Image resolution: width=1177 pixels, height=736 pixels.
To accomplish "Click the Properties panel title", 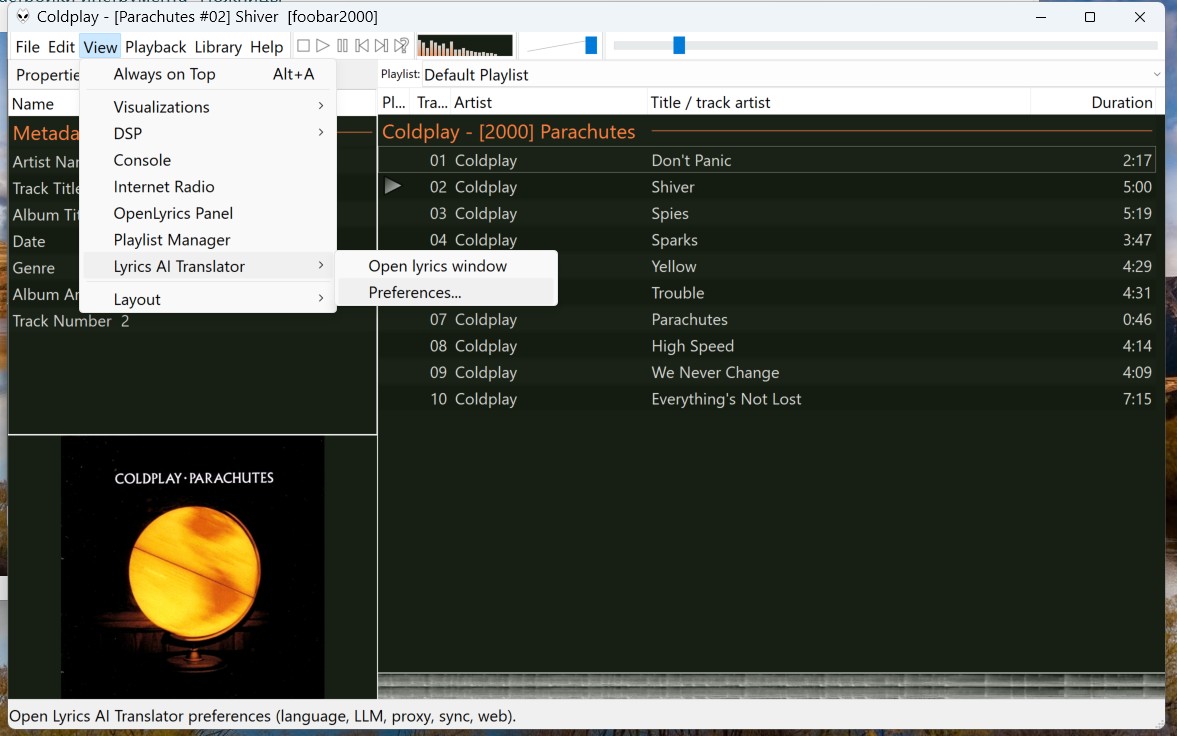I will (x=47, y=74).
